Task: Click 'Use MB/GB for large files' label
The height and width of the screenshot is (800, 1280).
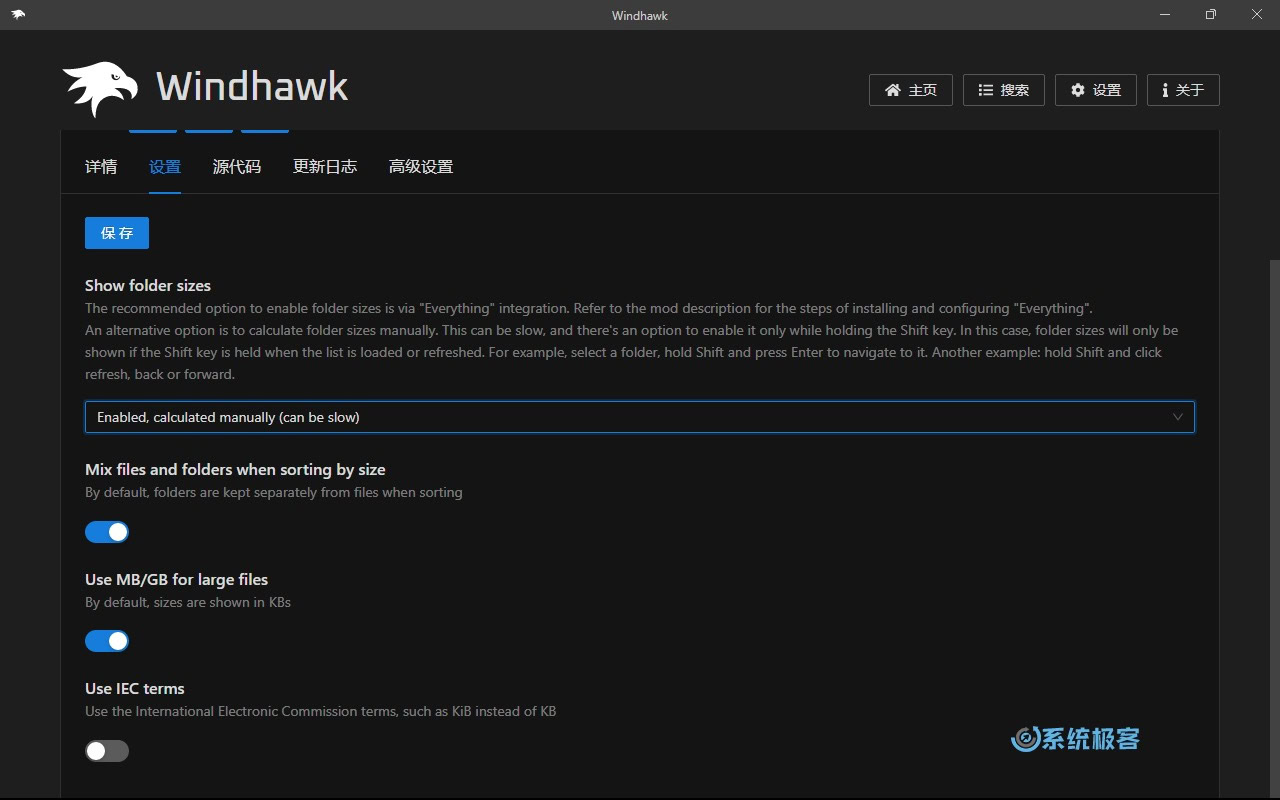Action: [x=176, y=580]
